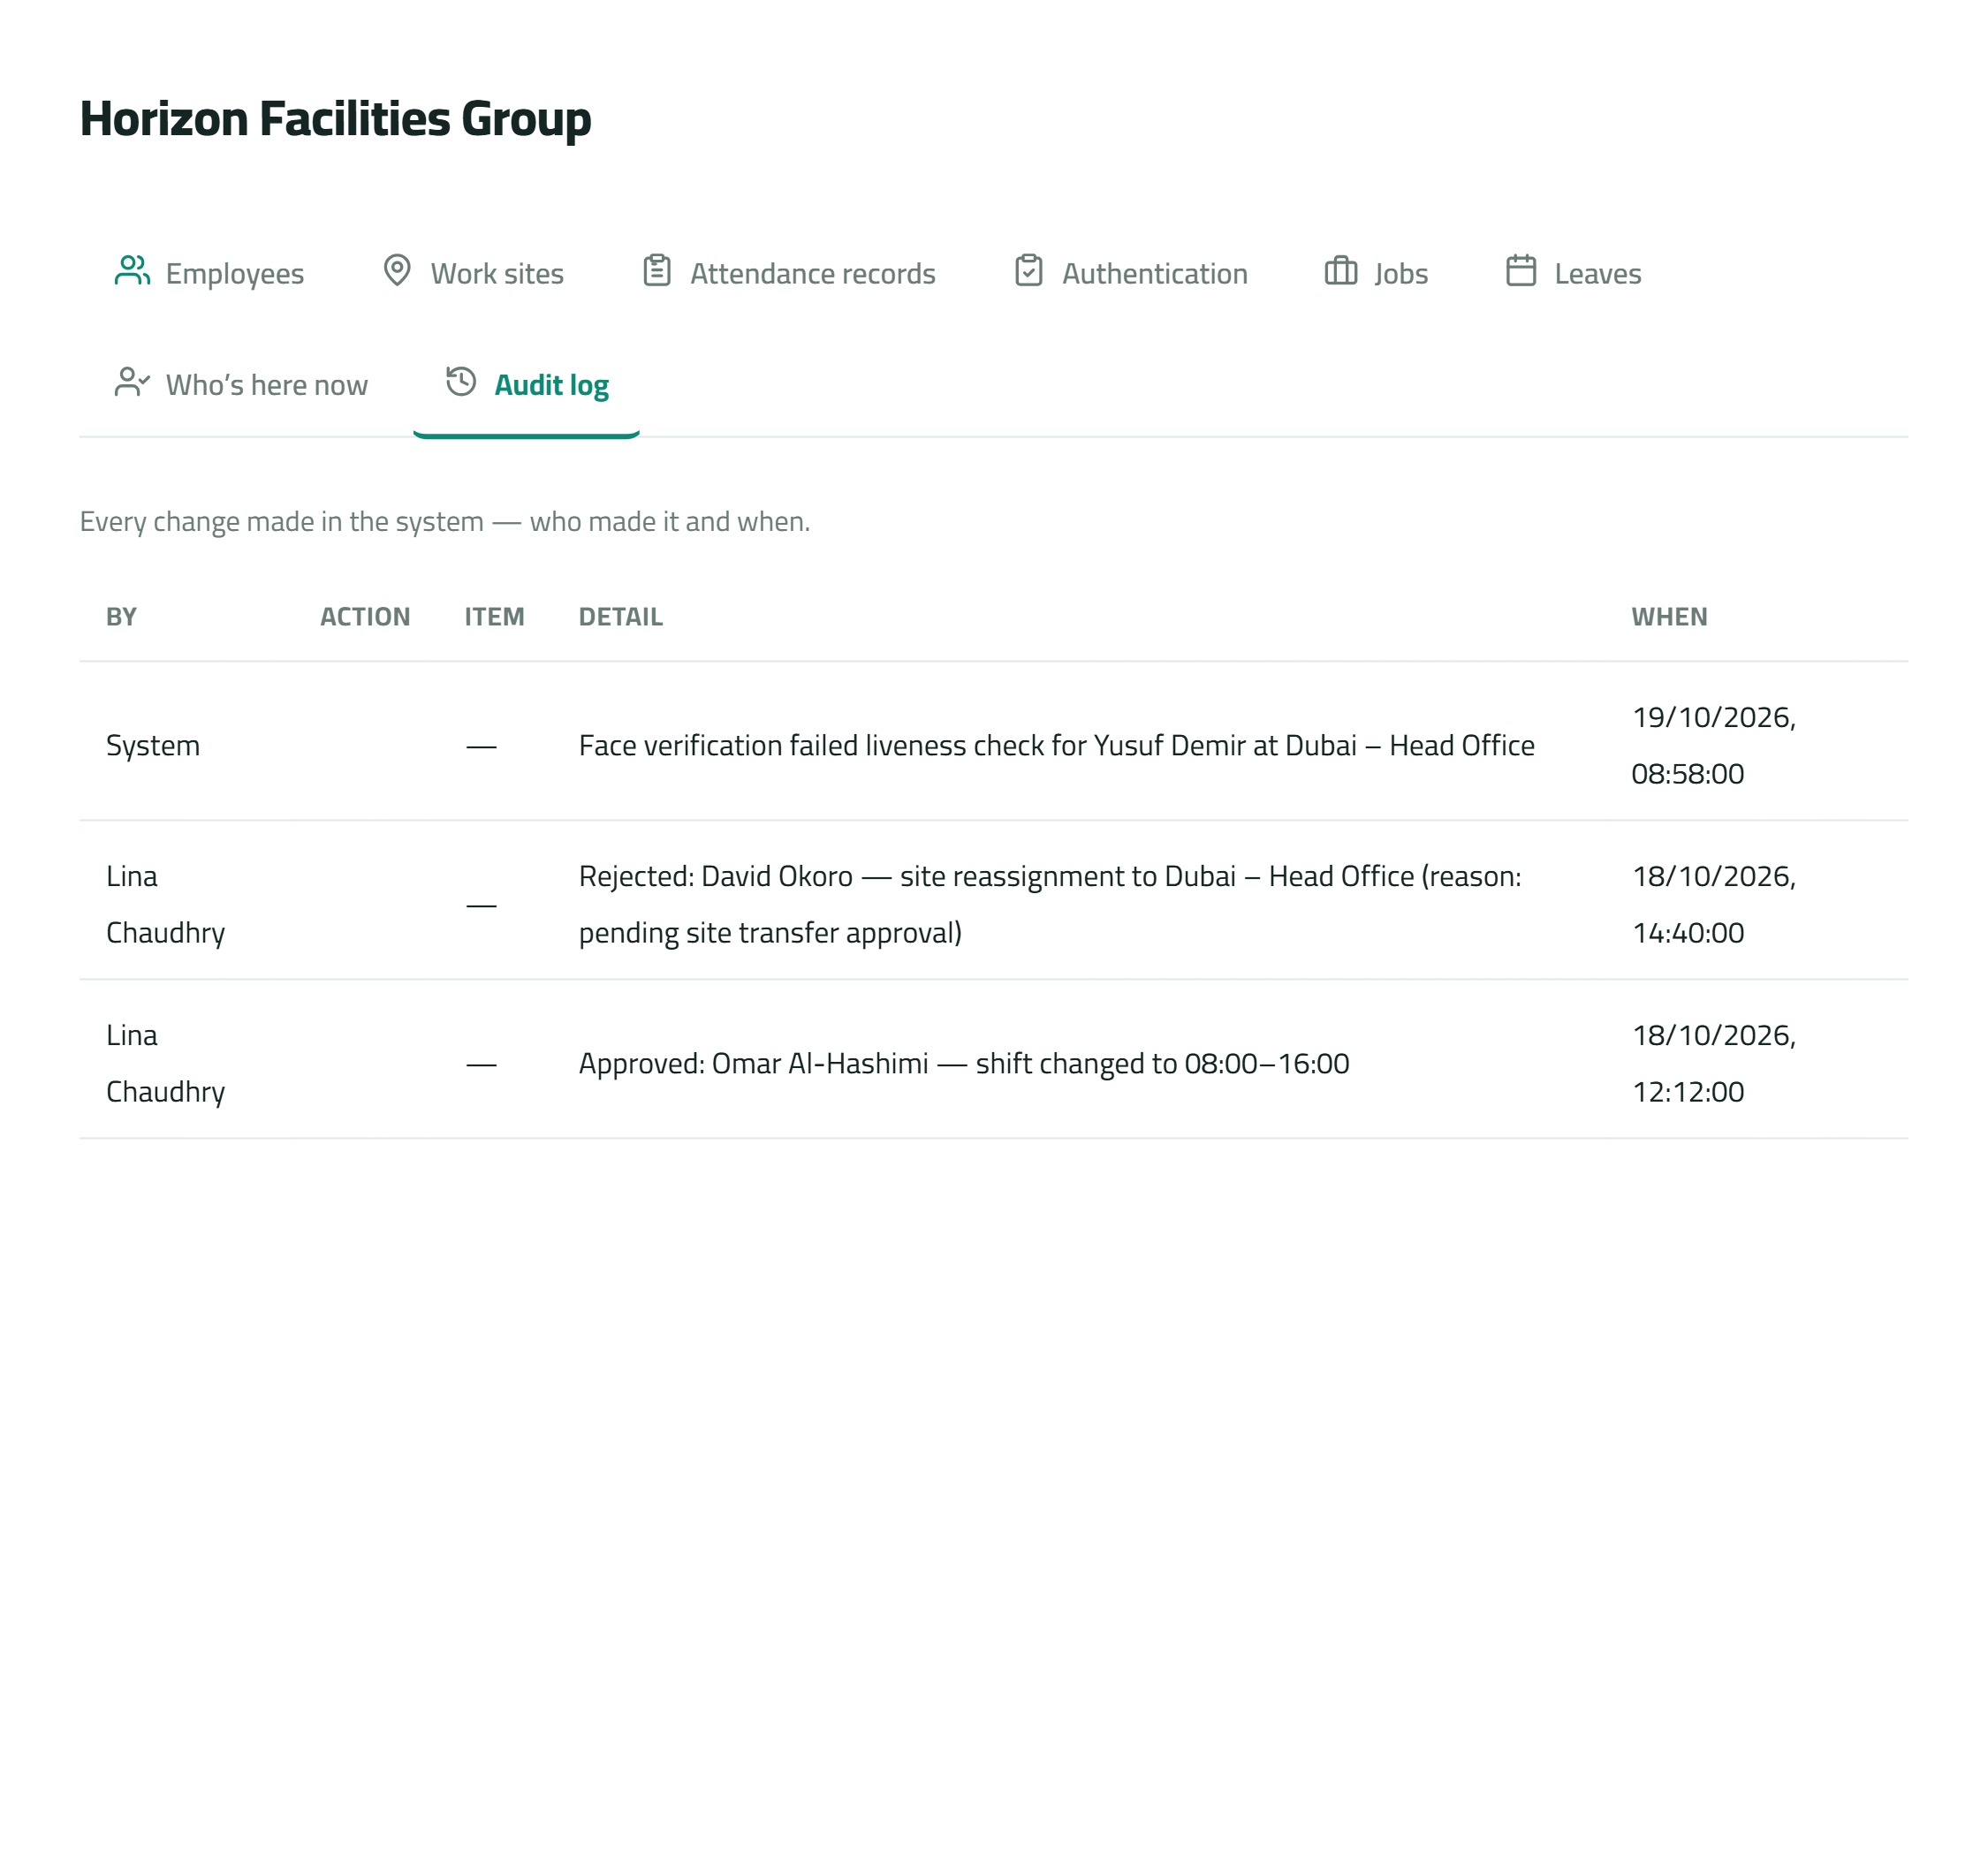Click the Jobs briefcase icon
The height and width of the screenshot is (1864, 1988).
pyautogui.click(x=1341, y=271)
